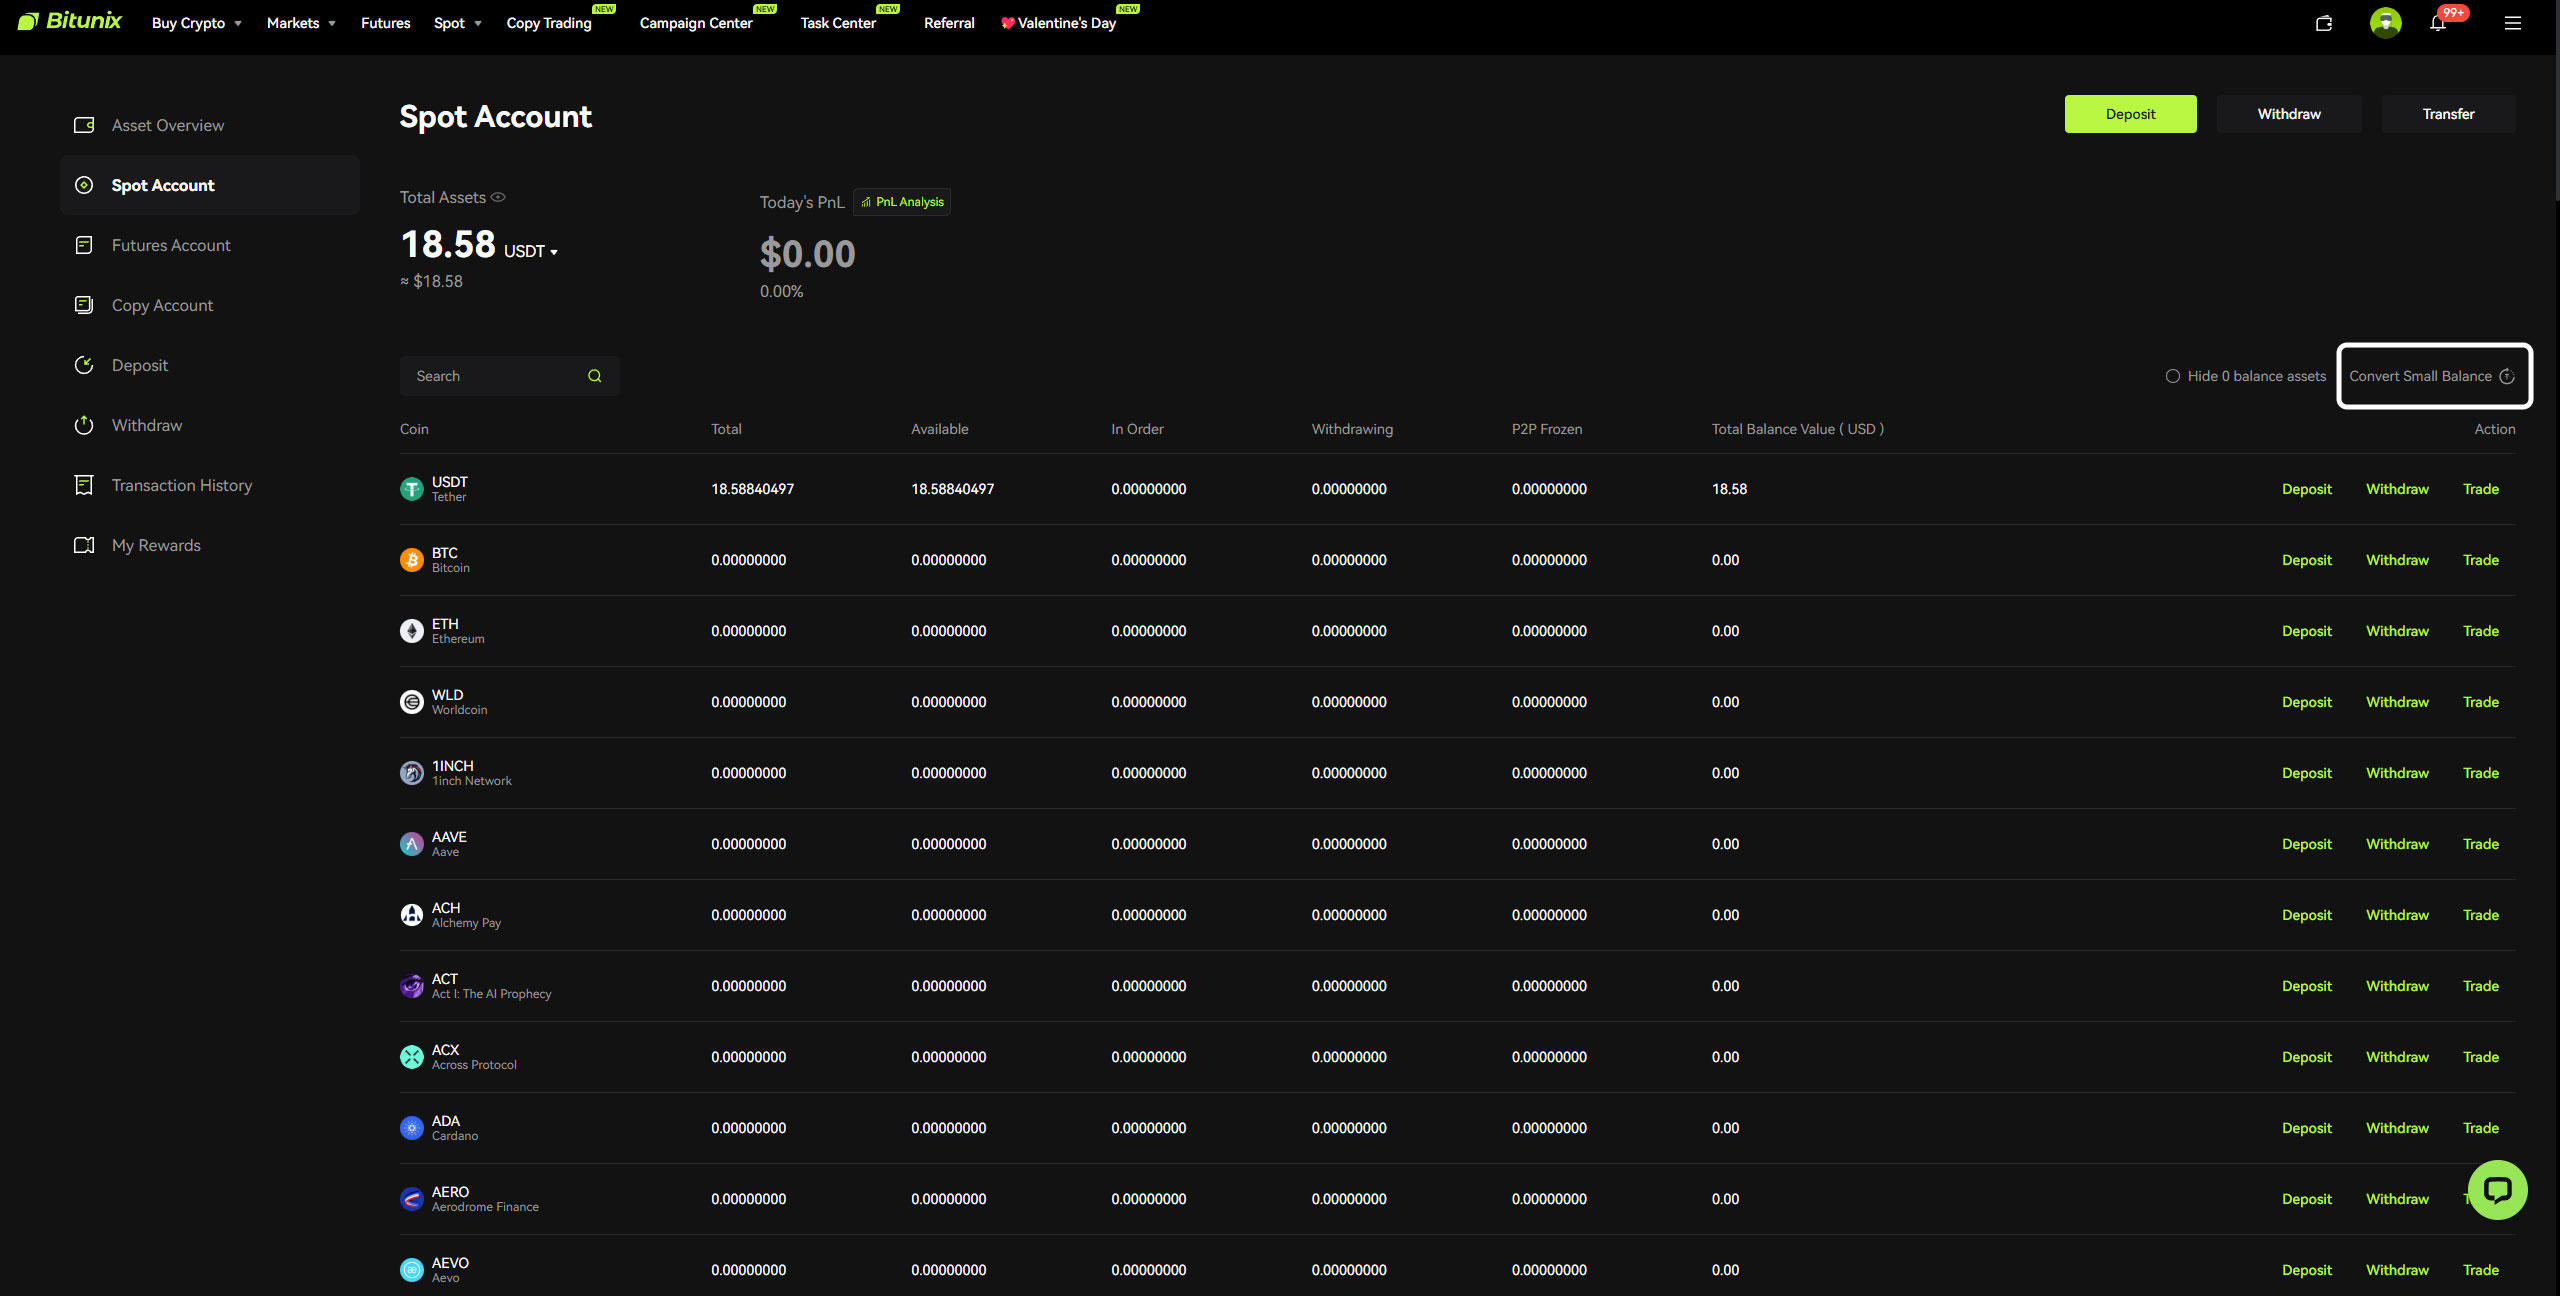2560x1296 pixels.
Task: Expand the Markets dropdown menu
Action: (x=300, y=23)
